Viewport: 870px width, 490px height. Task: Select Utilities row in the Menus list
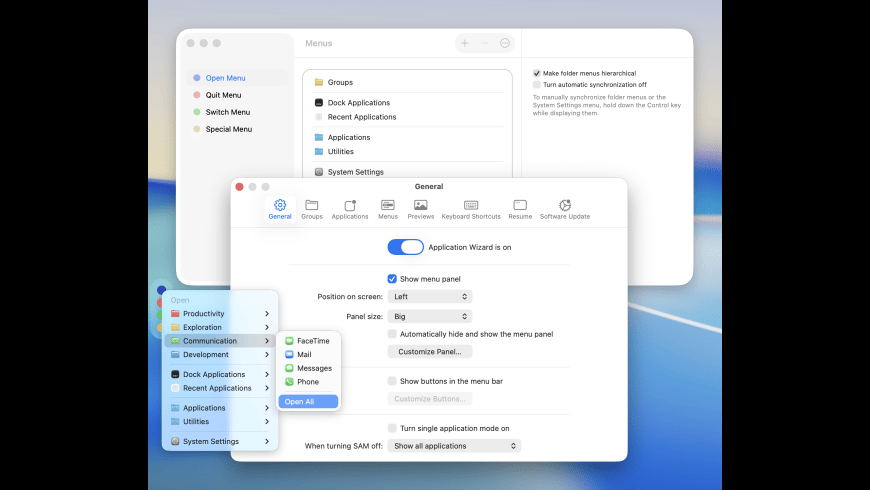[x=407, y=151]
